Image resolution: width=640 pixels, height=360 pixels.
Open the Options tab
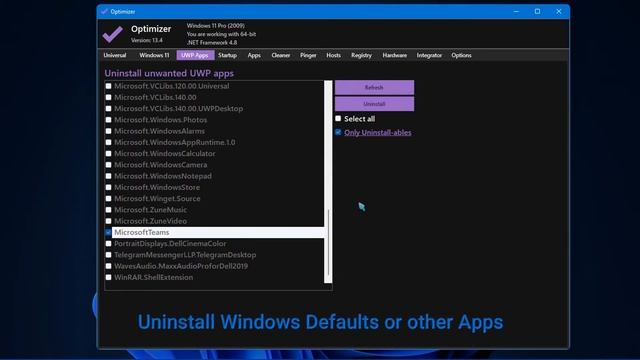pyautogui.click(x=461, y=55)
